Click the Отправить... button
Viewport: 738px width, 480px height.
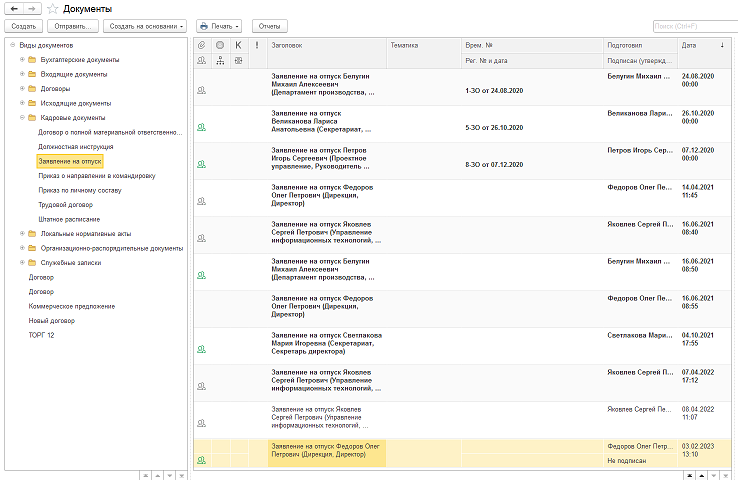72,26
